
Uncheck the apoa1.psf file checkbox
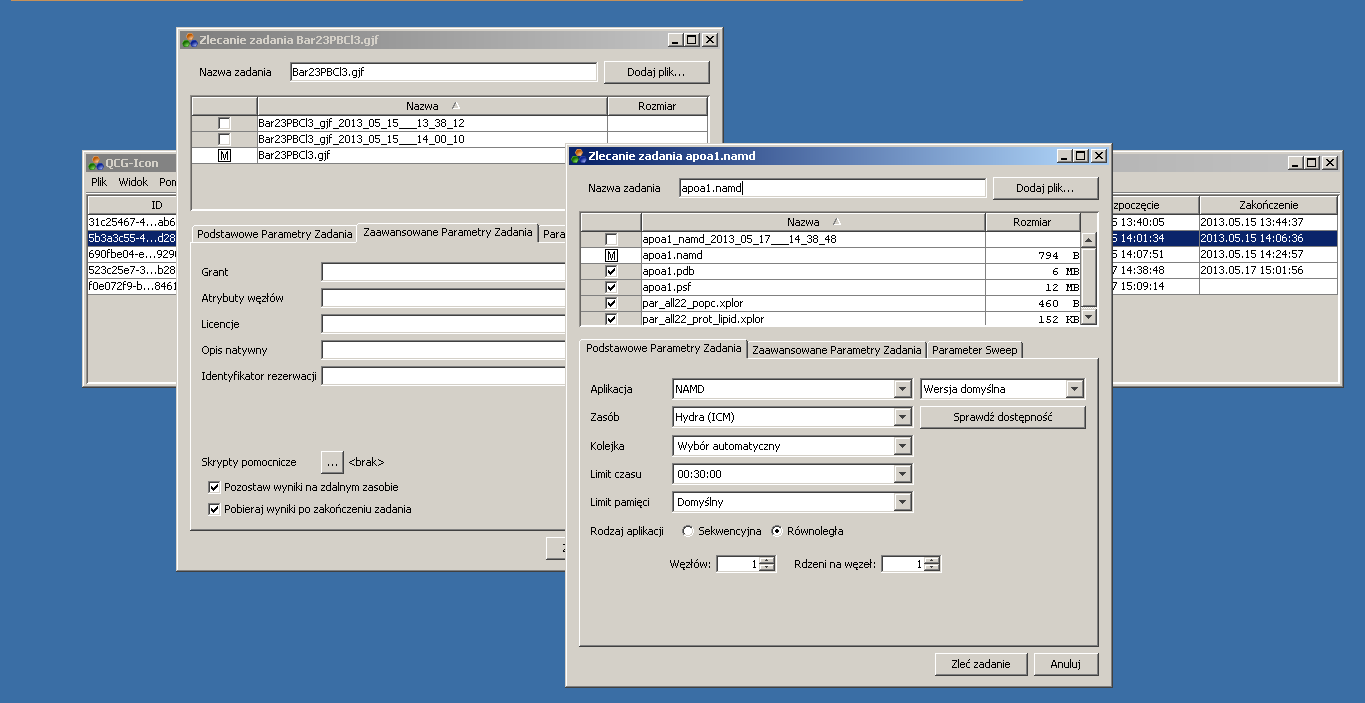(611, 288)
